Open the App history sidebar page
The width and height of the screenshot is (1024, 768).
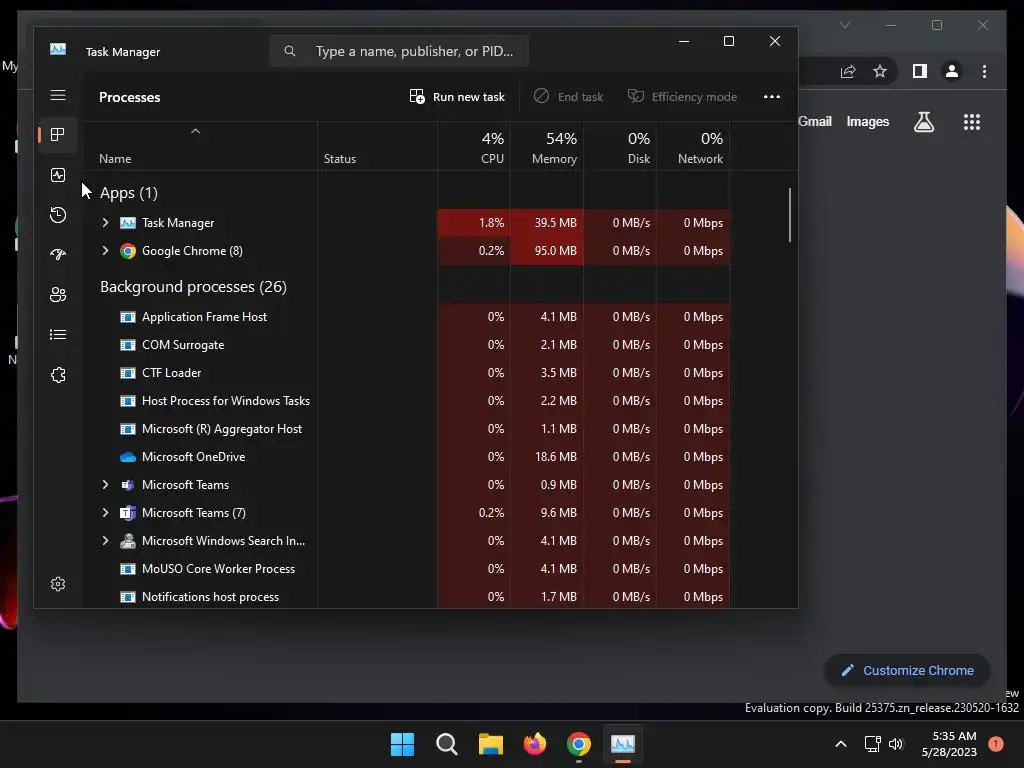[x=58, y=215]
